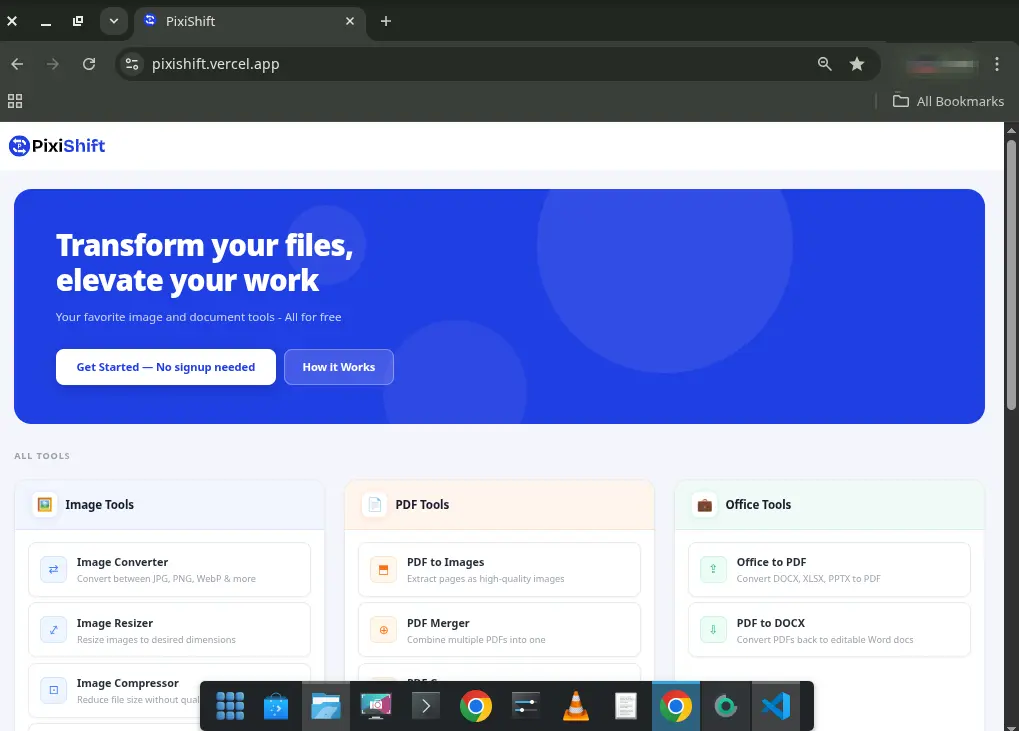Open the settings sliders app in dock
The image size is (1019, 731).
(x=525, y=706)
